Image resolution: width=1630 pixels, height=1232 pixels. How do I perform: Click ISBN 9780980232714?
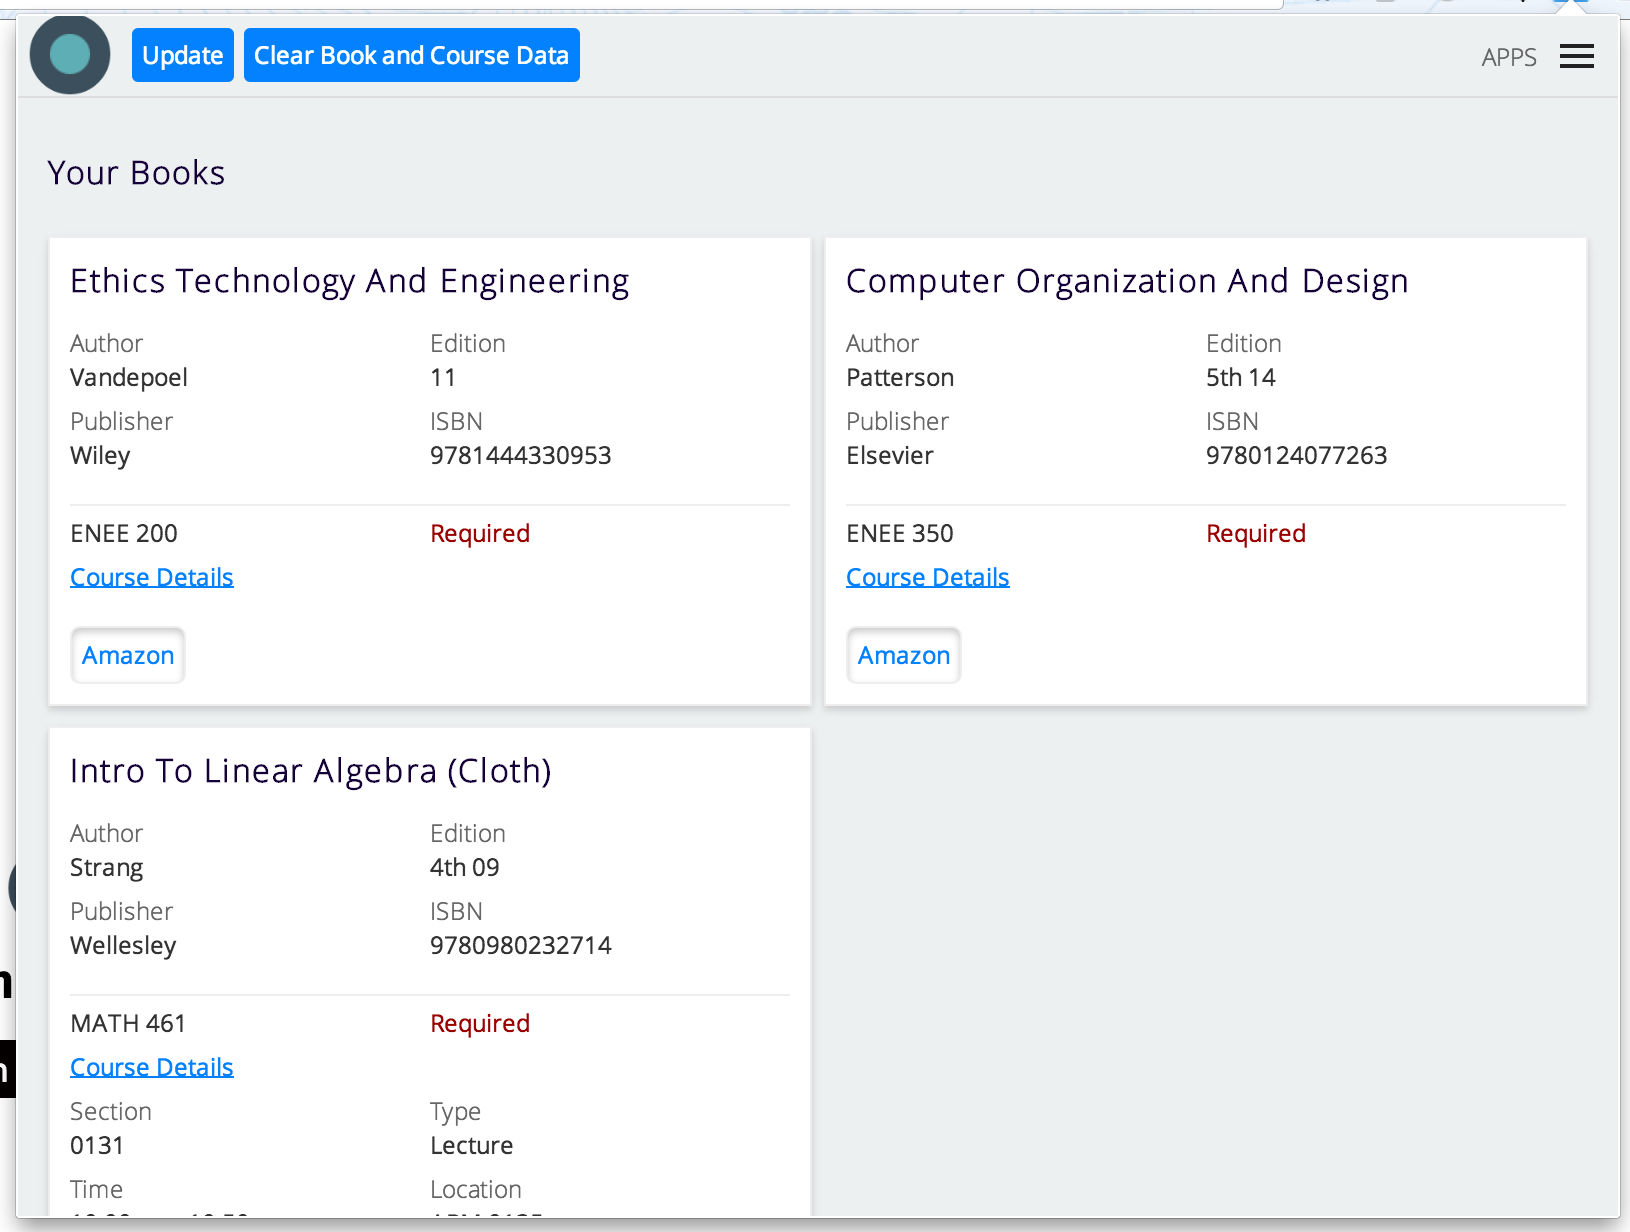pos(520,945)
